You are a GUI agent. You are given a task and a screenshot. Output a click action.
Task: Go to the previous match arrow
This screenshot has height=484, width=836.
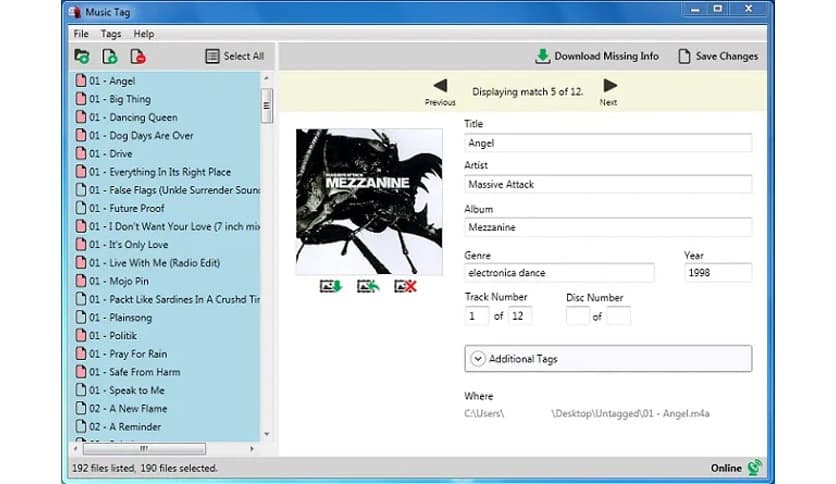point(440,86)
